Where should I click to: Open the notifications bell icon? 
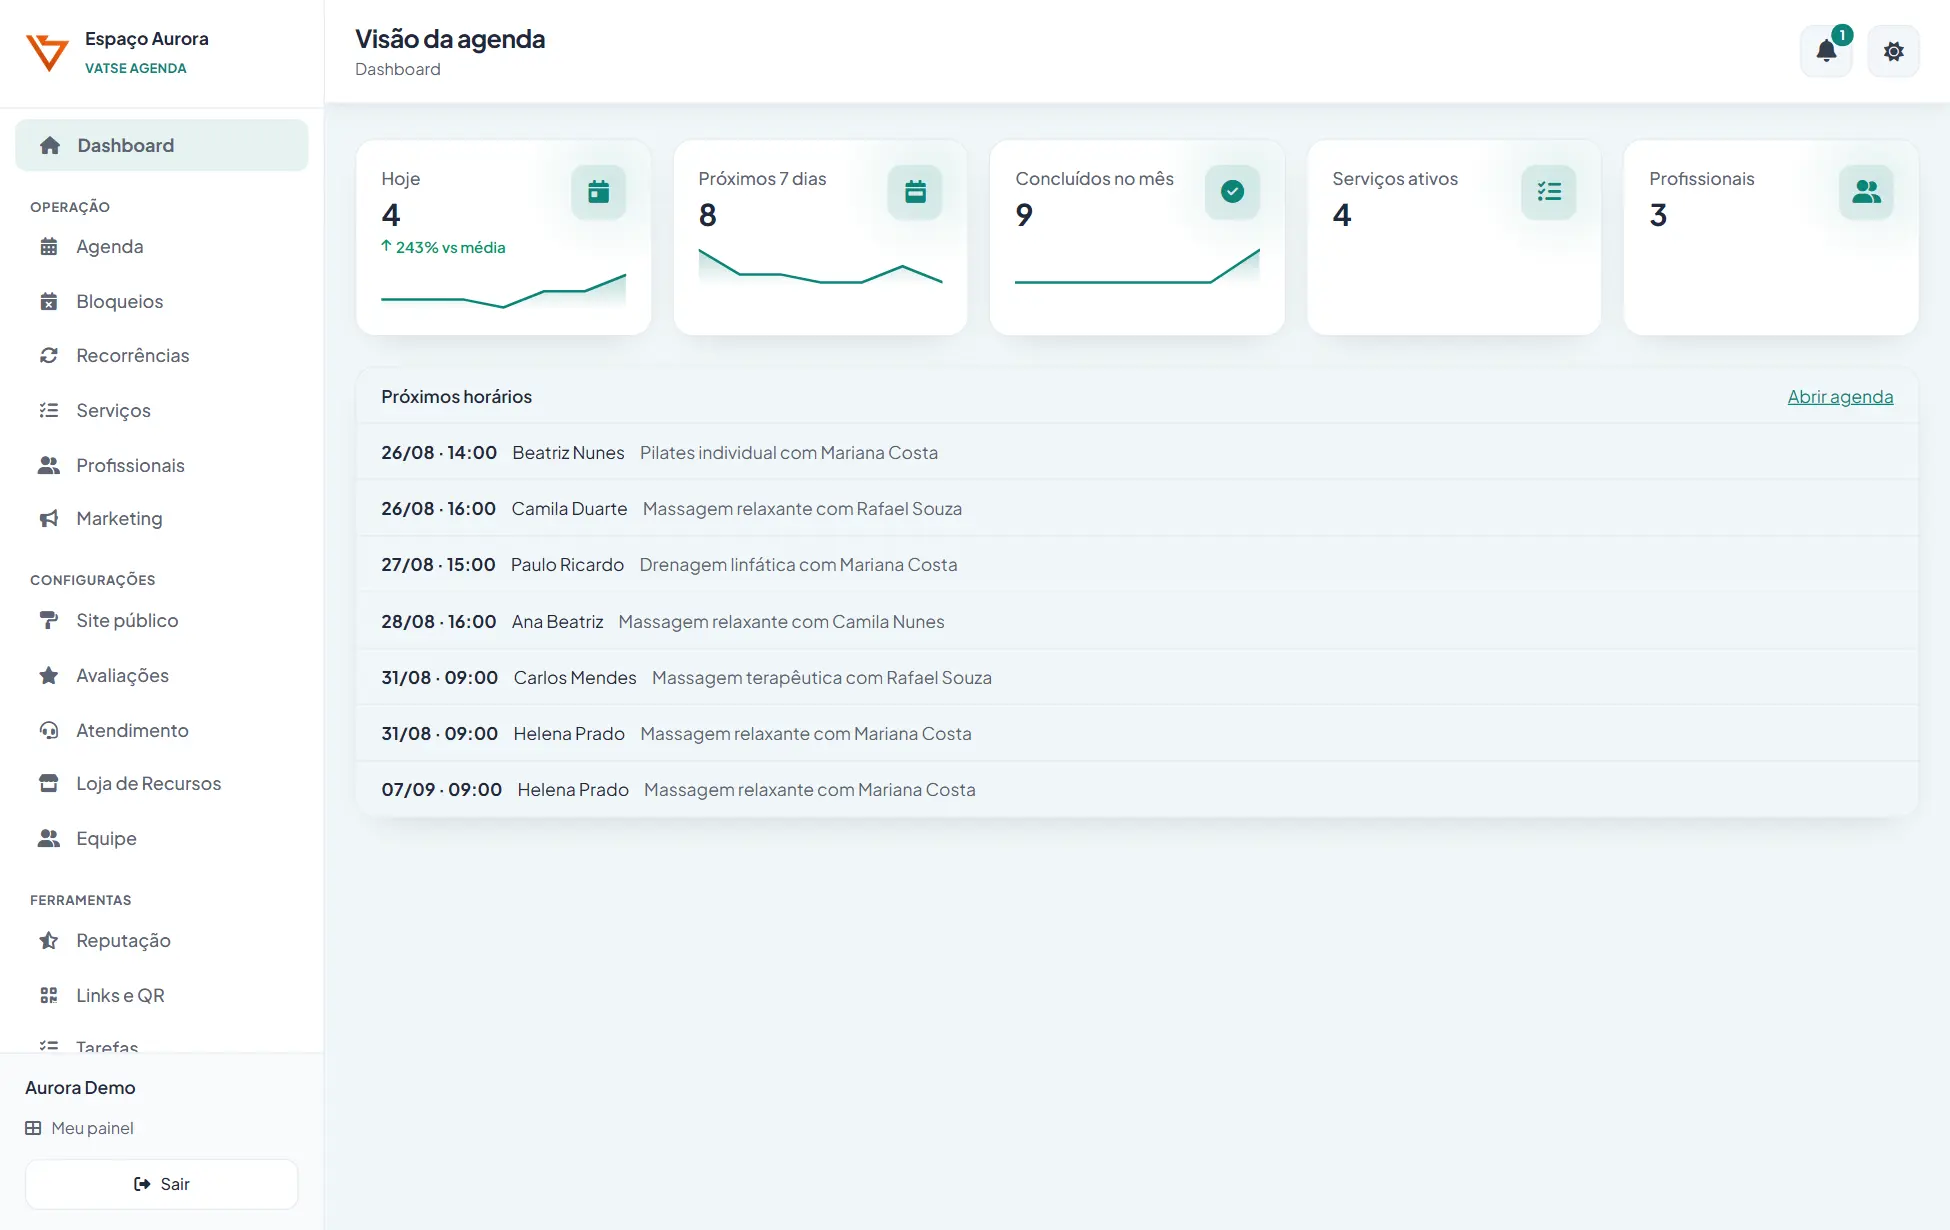(1826, 51)
